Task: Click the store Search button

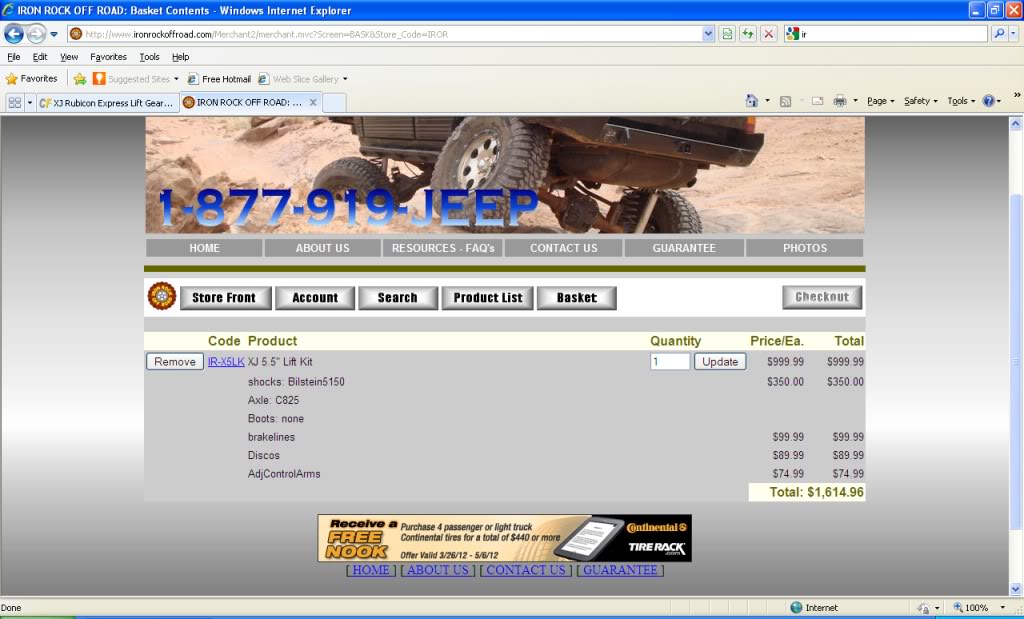Action: click(x=398, y=298)
